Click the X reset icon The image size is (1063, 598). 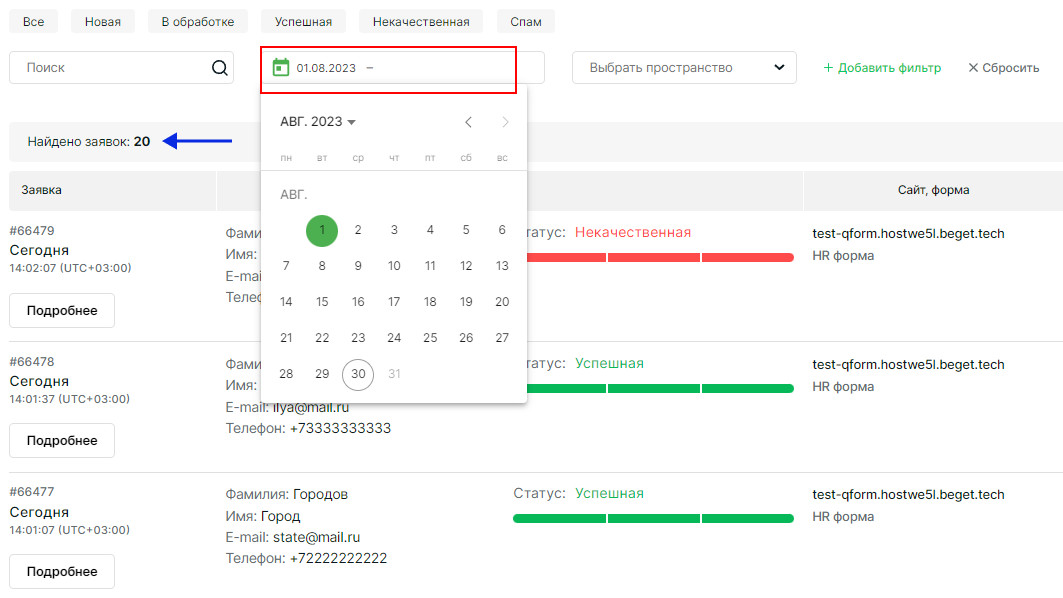click(973, 68)
